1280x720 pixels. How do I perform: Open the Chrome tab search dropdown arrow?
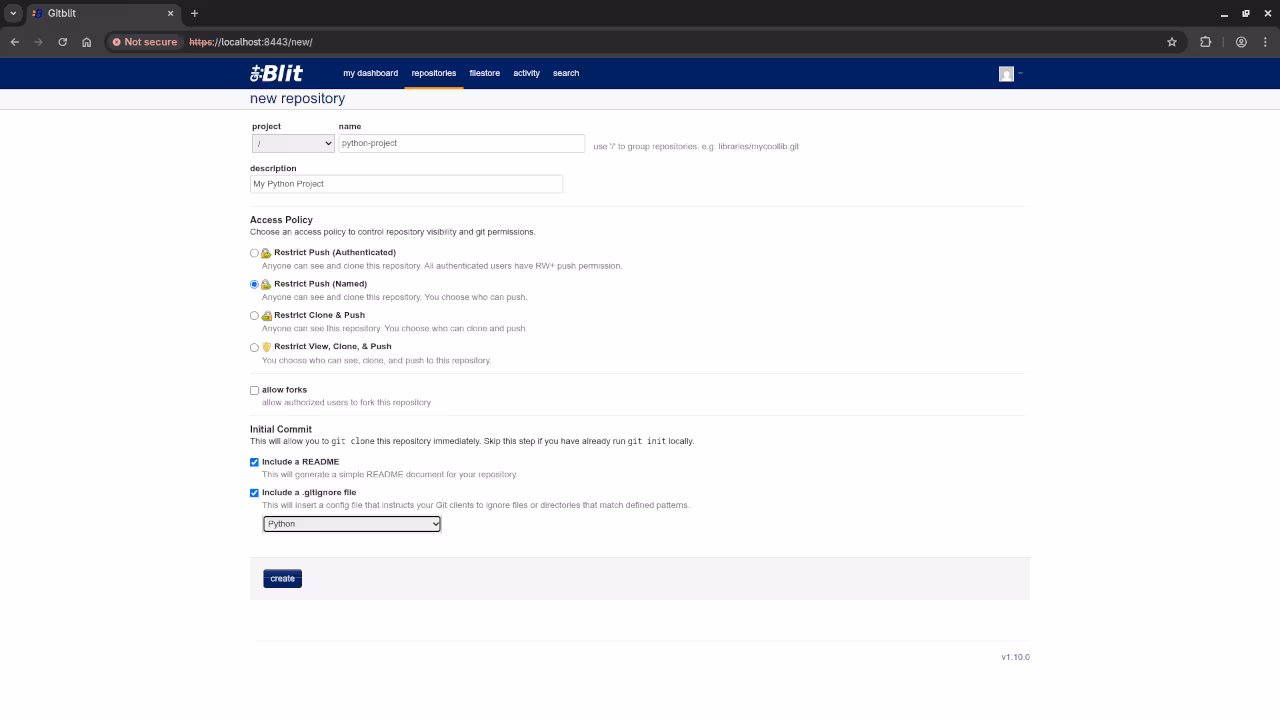[13, 13]
